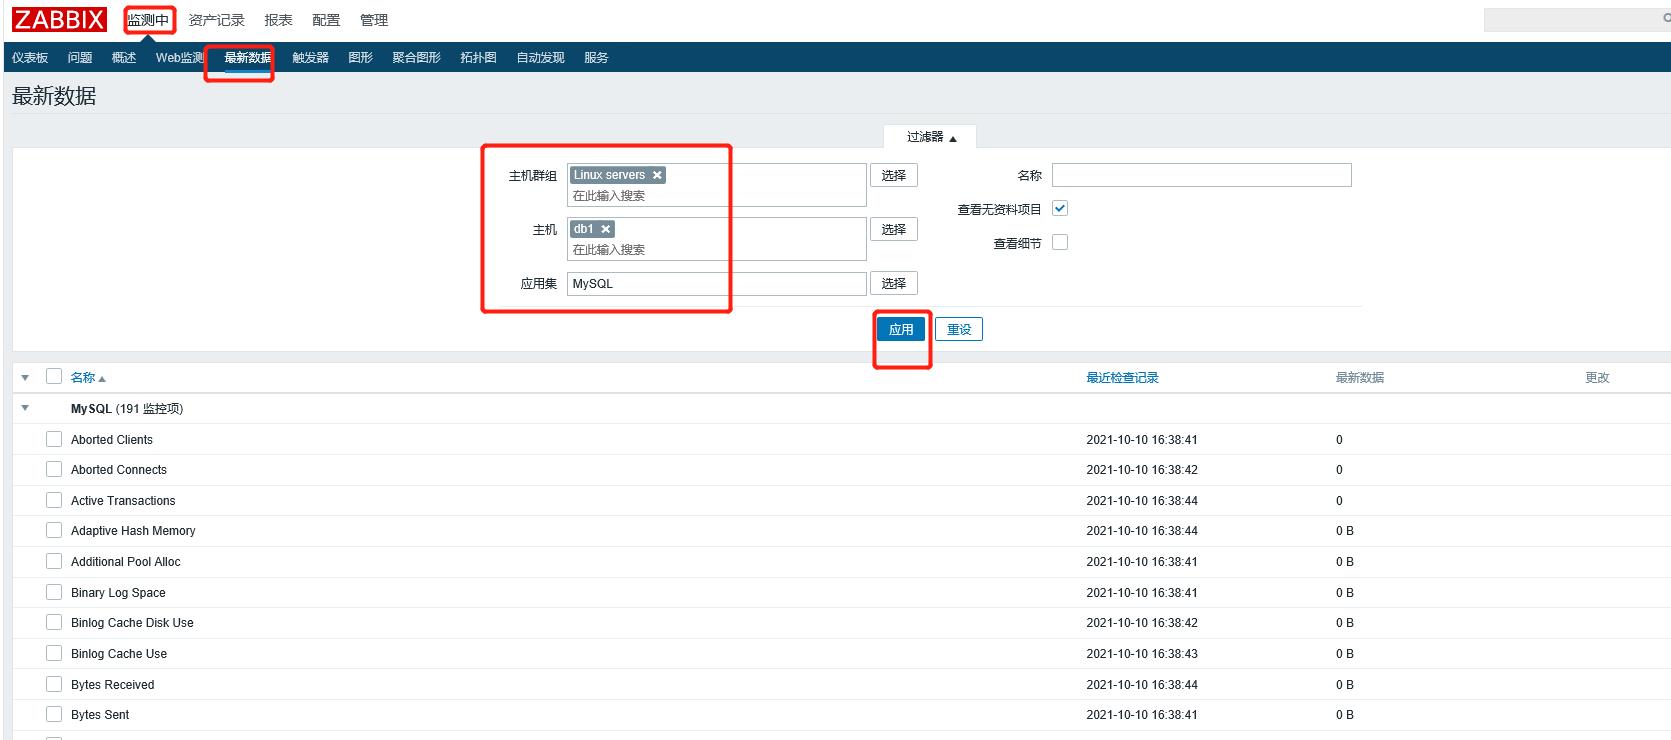Go to the 概述 submenu
The image size is (1671, 740).
tap(124, 58)
